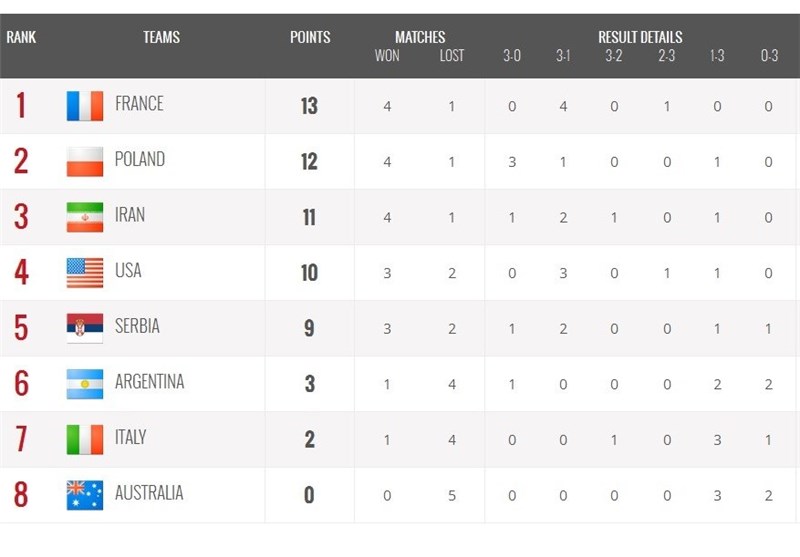Open the FRANCE team name link
The image size is (800, 557).
pos(139,104)
